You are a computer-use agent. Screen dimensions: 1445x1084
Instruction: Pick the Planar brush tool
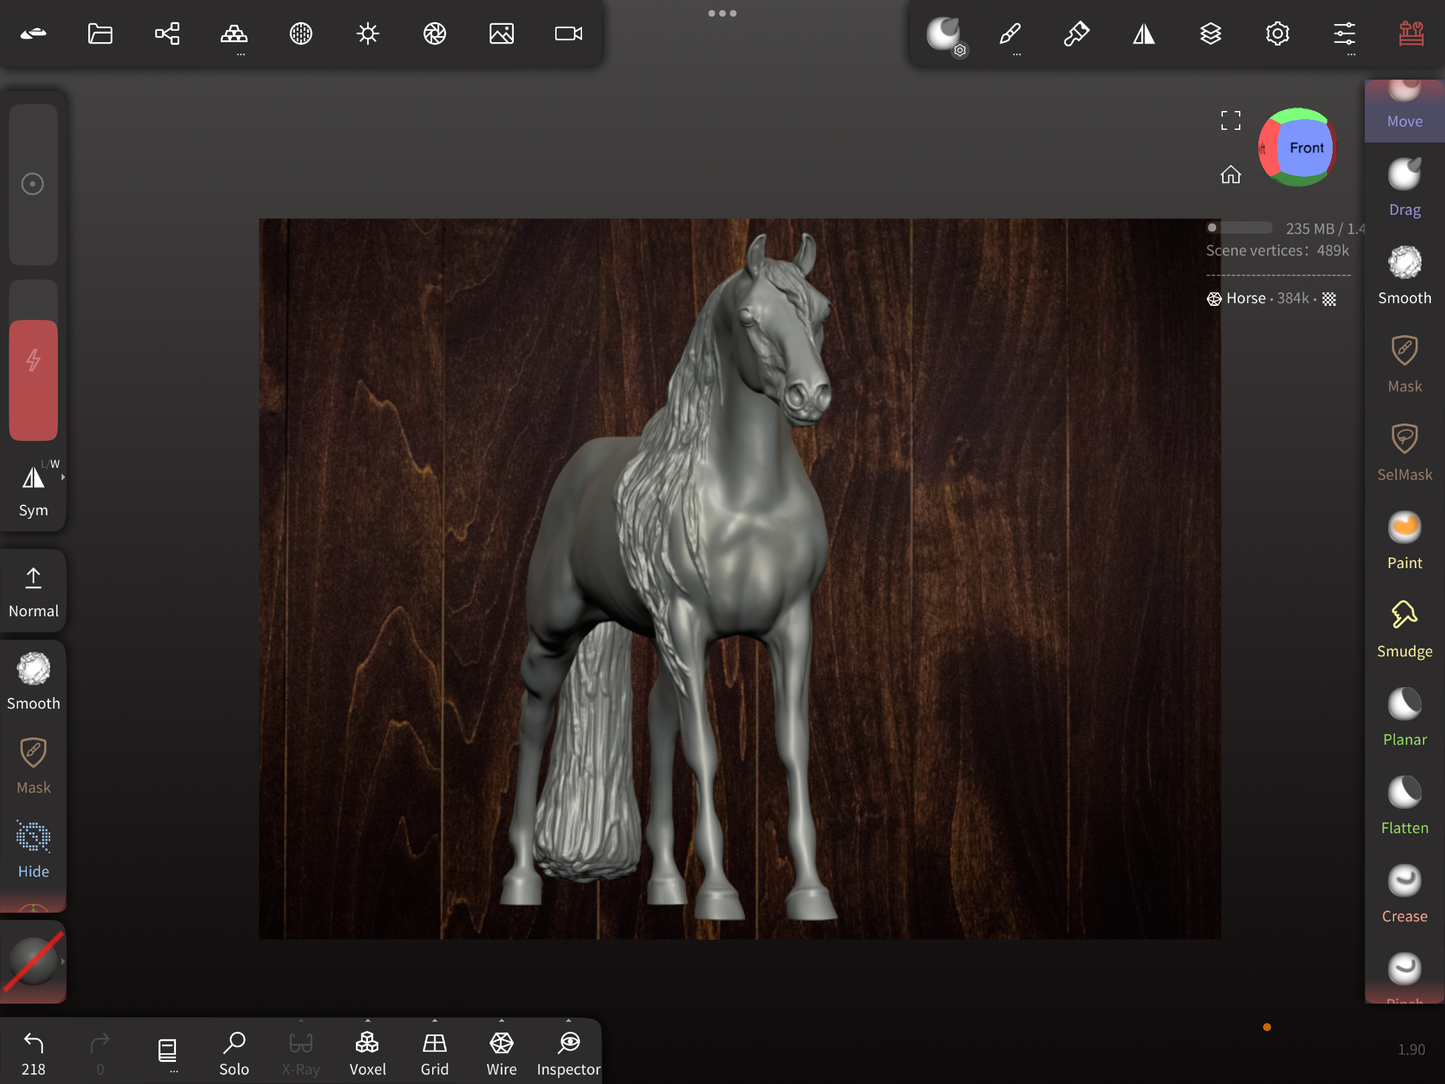(1404, 717)
